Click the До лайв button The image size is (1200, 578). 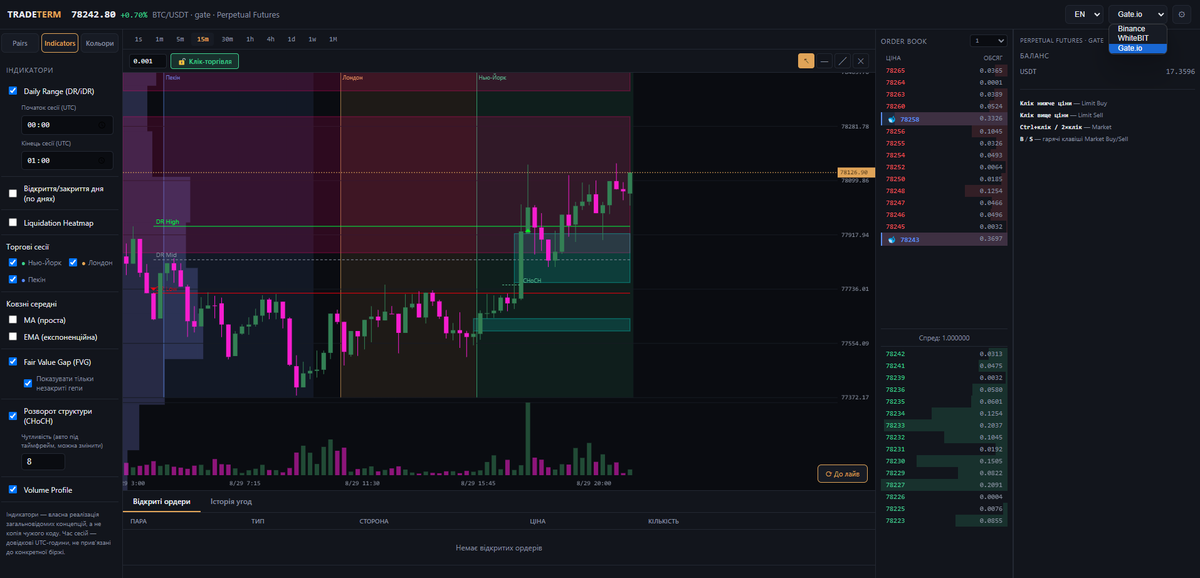842,474
